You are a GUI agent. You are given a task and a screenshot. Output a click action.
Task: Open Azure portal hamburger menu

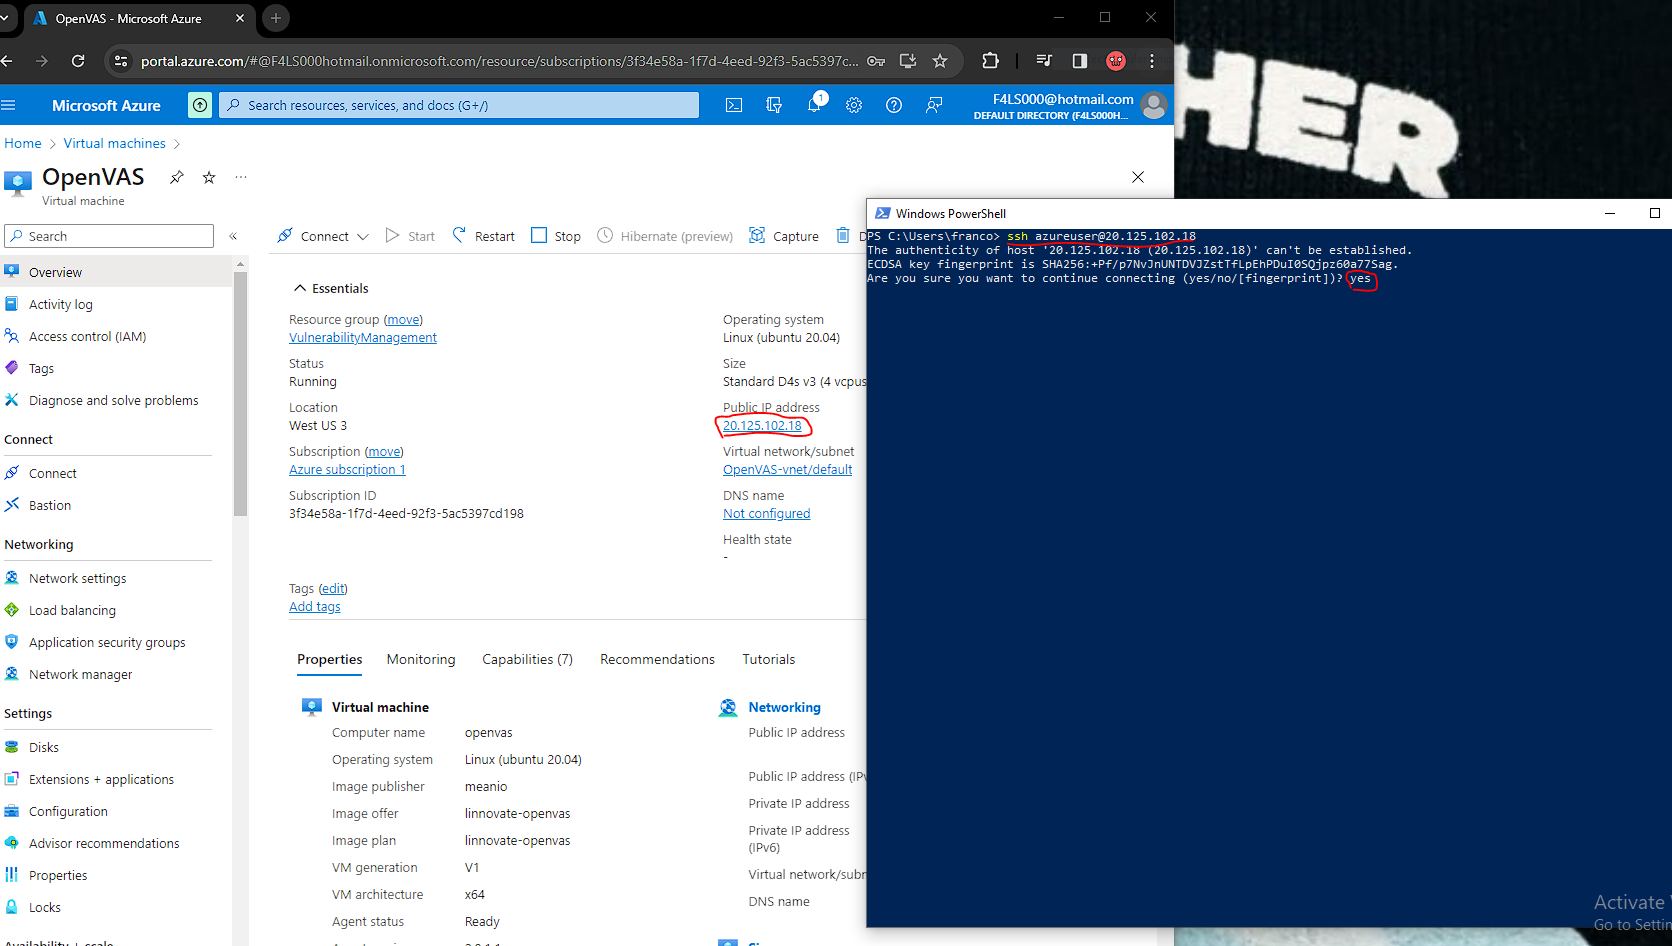coord(9,105)
